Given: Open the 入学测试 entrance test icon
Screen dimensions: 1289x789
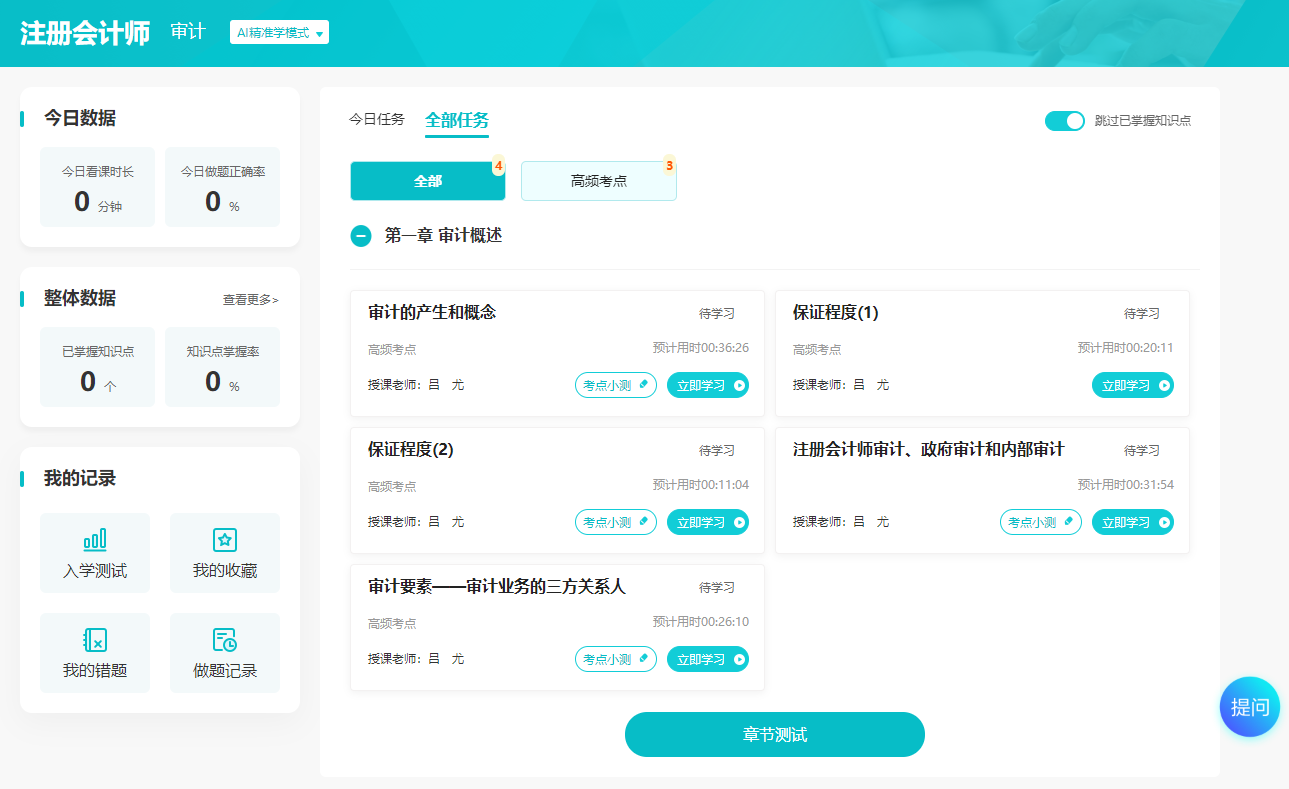Looking at the screenshot, I should pyautogui.click(x=95, y=553).
